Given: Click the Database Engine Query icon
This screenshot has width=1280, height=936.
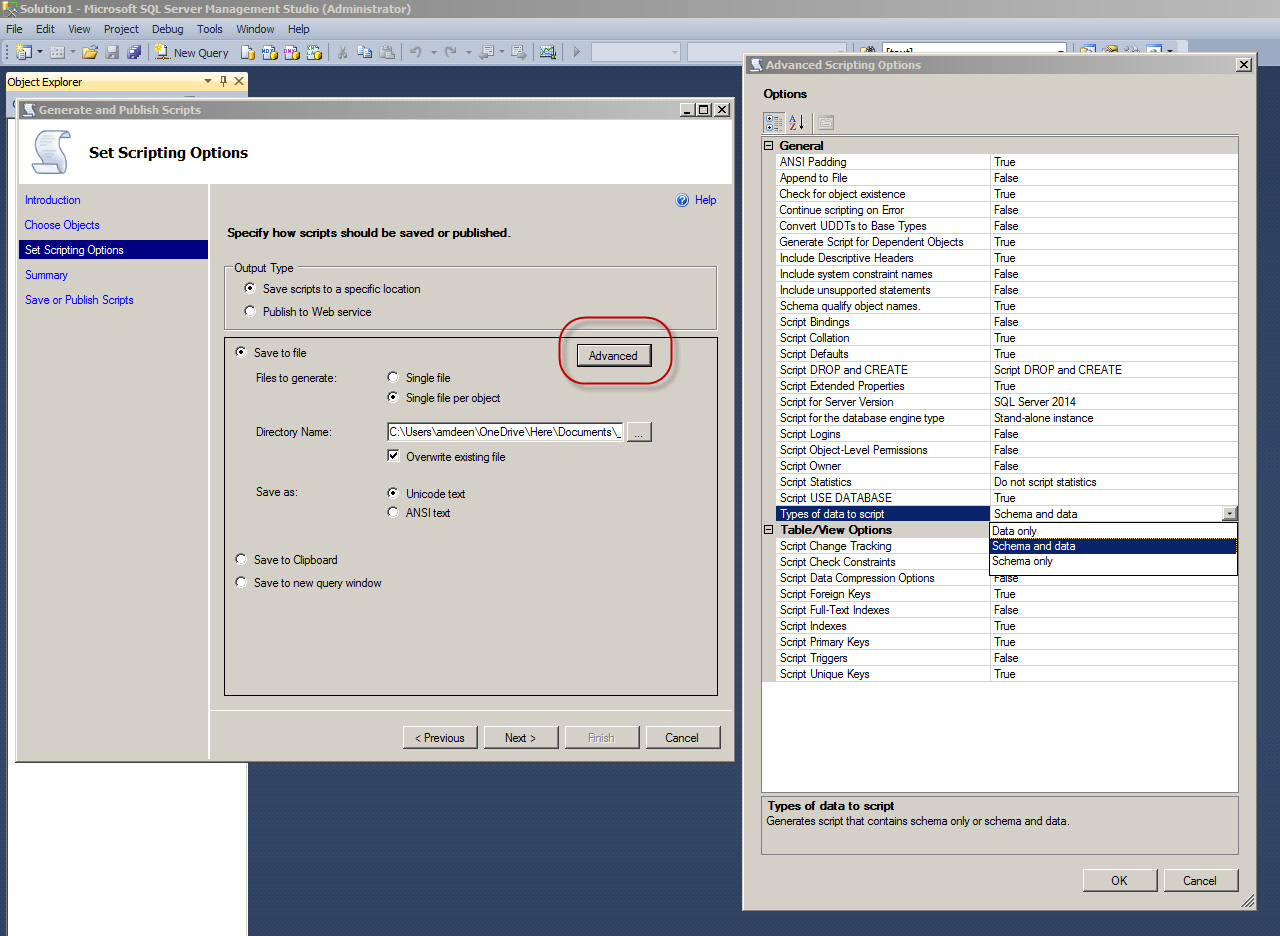Looking at the screenshot, I should click(248, 53).
